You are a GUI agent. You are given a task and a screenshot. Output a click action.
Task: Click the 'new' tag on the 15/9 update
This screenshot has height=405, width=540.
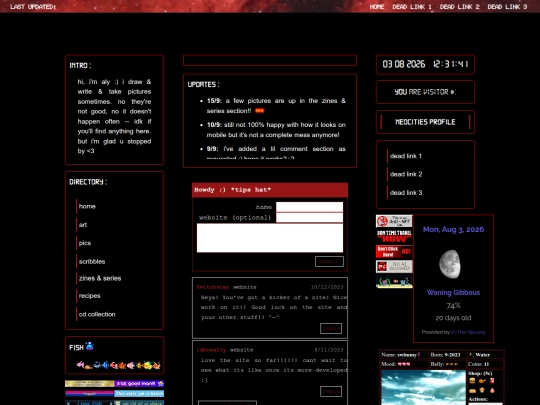[x=259, y=111]
